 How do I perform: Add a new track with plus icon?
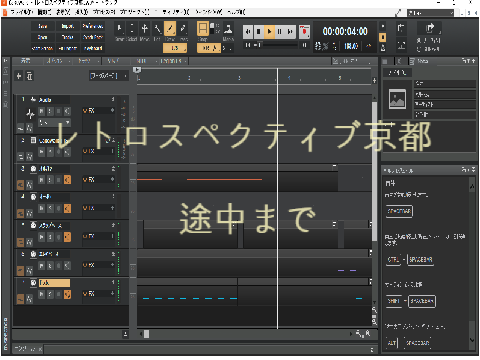pyautogui.click(x=19, y=76)
